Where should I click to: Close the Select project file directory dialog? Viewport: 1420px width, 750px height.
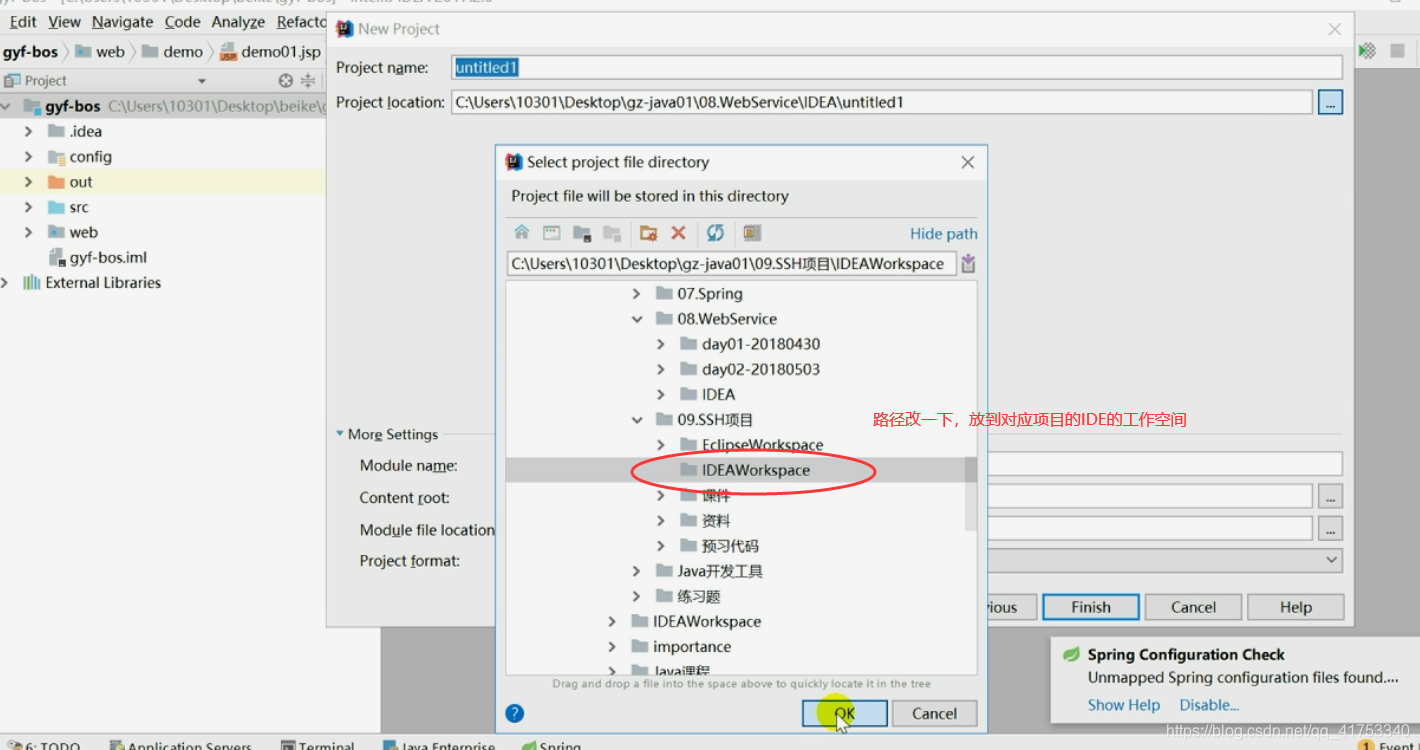(x=967, y=162)
